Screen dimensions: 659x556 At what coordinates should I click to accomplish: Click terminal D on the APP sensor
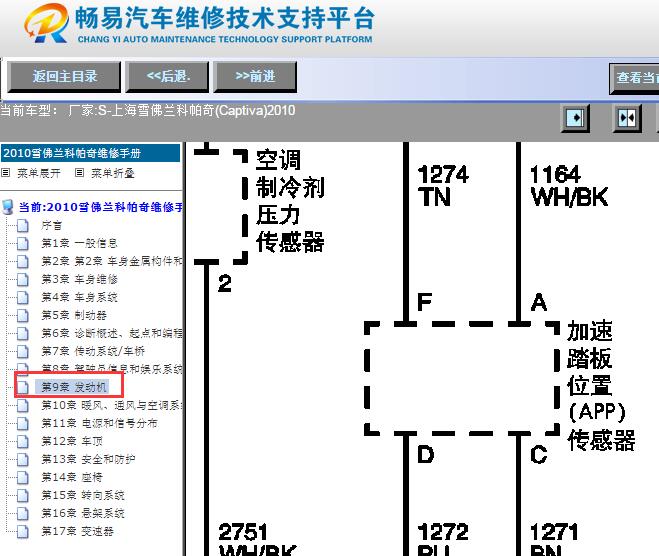[425, 454]
